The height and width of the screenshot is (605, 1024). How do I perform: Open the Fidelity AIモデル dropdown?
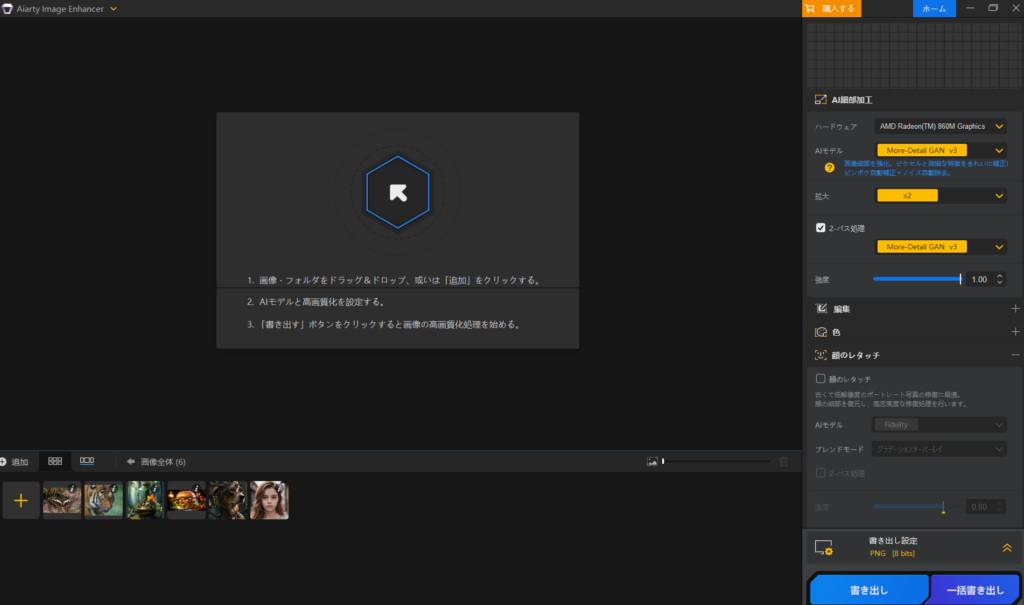939,425
